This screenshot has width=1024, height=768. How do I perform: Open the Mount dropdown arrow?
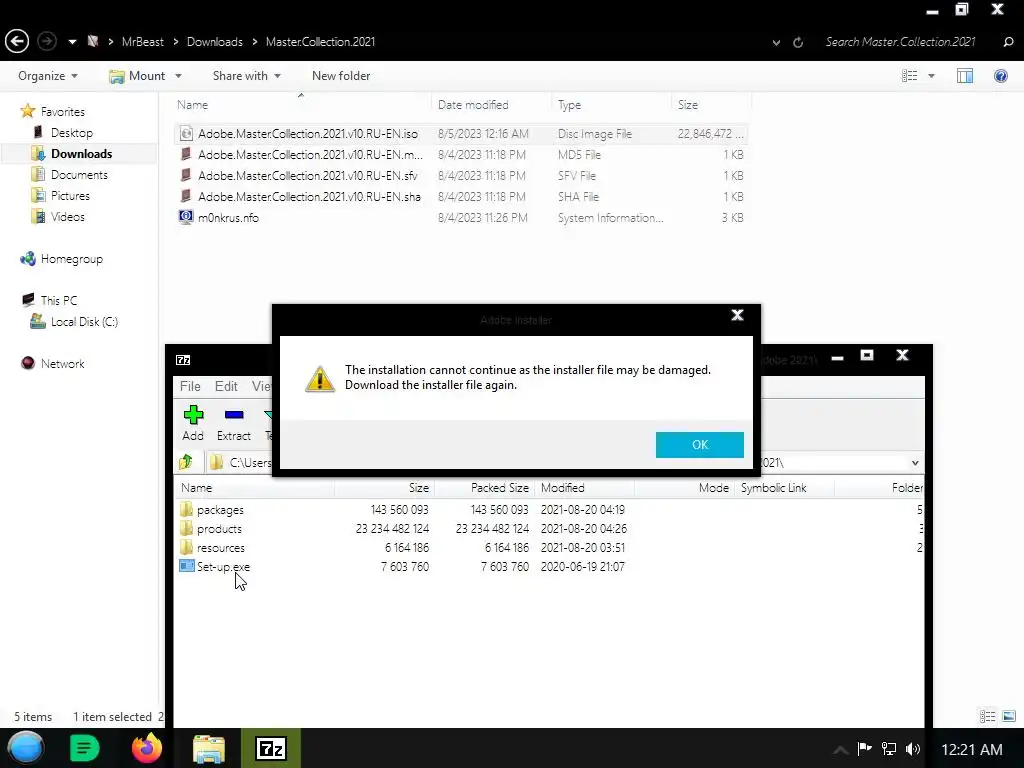coord(178,76)
